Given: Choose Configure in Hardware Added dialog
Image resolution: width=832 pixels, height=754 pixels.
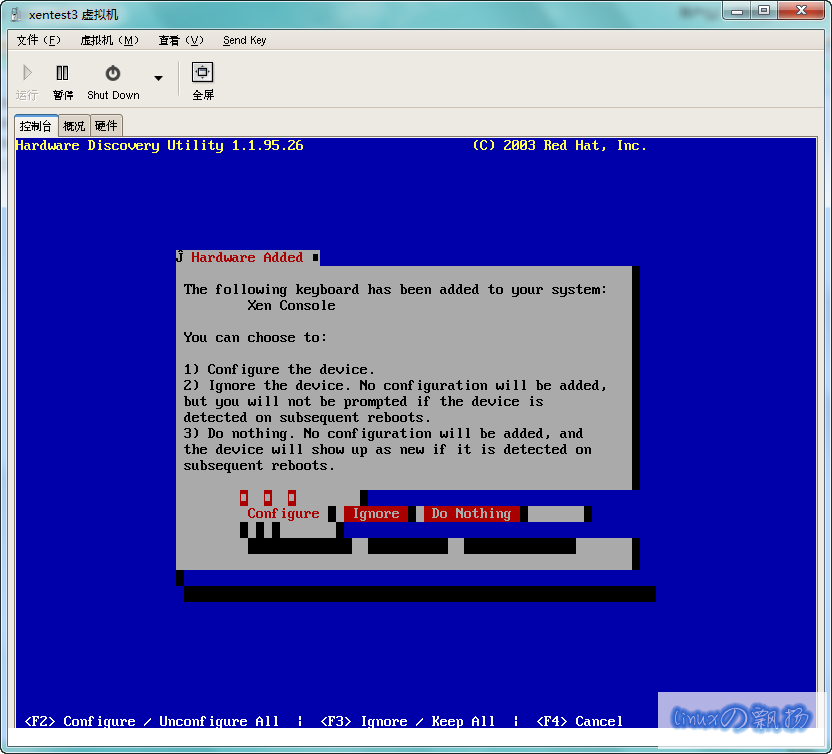Looking at the screenshot, I should tap(283, 513).
